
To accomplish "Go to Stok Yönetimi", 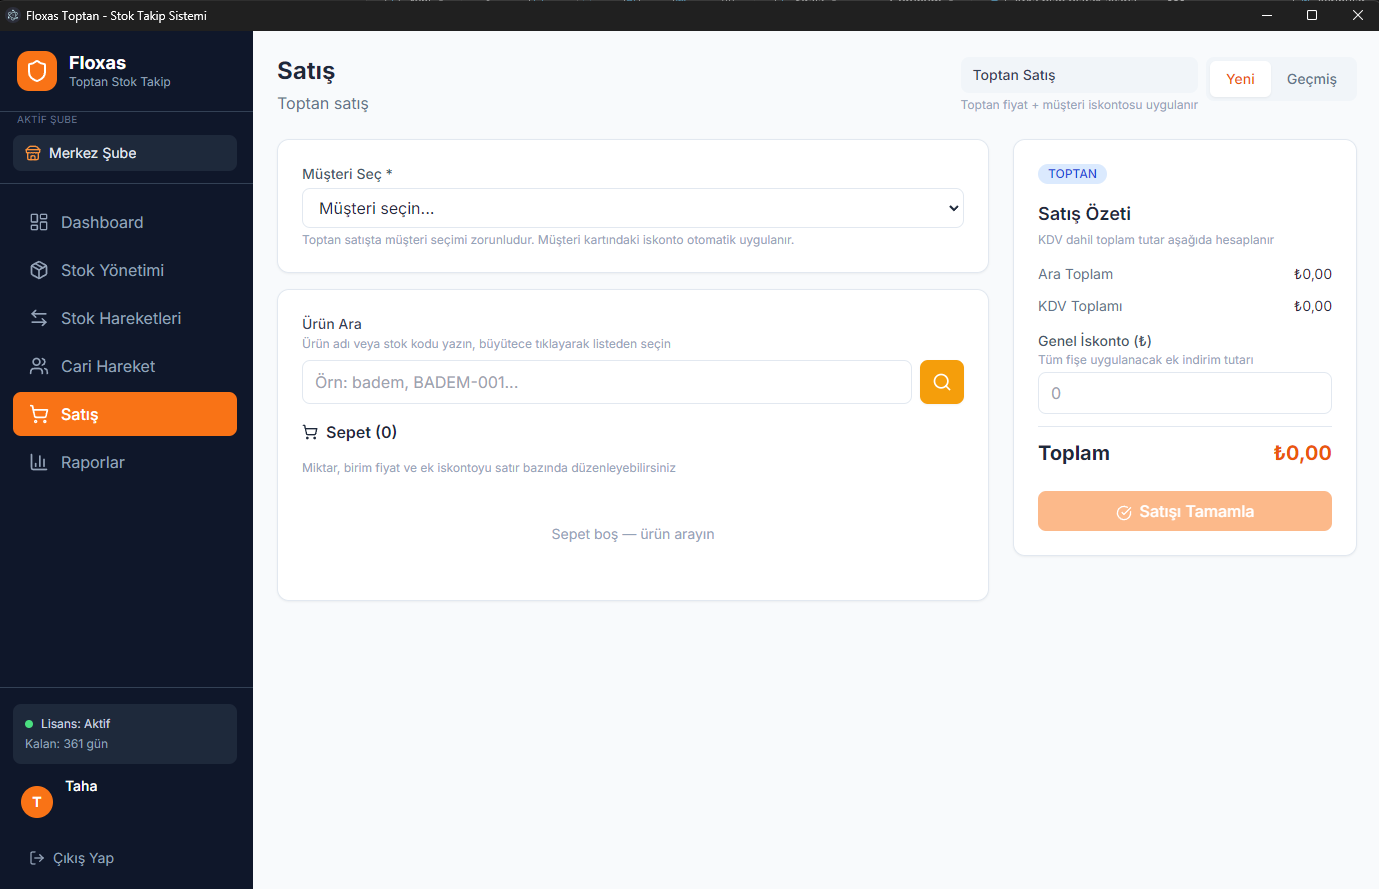I will pyautogui.click(x=125, y=270).
